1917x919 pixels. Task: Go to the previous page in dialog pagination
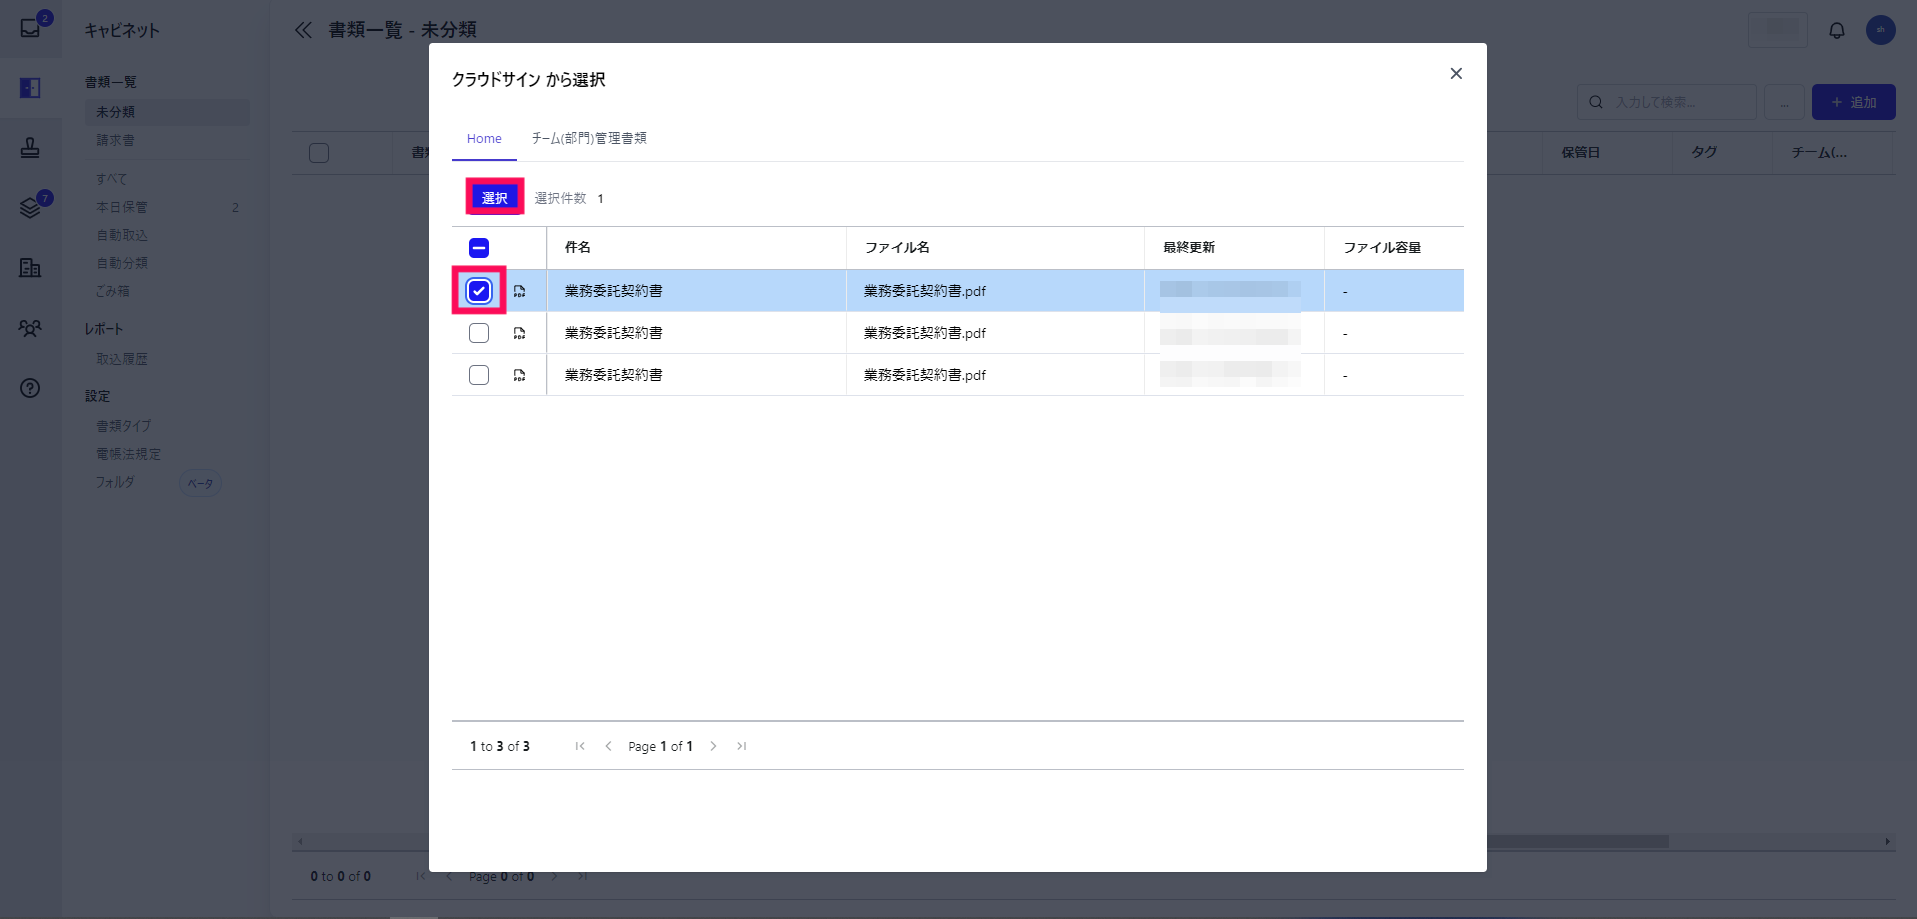click(608, 746)
